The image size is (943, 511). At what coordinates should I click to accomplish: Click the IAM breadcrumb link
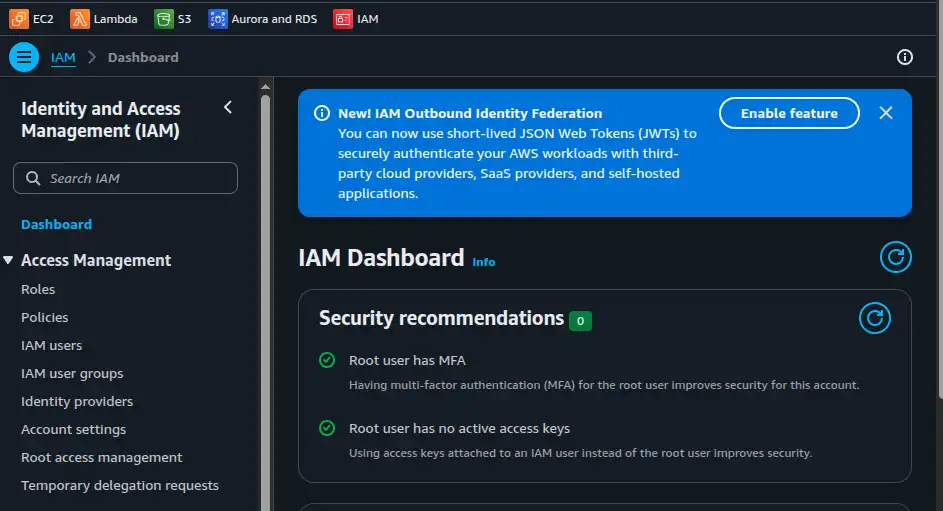point(63,57)
